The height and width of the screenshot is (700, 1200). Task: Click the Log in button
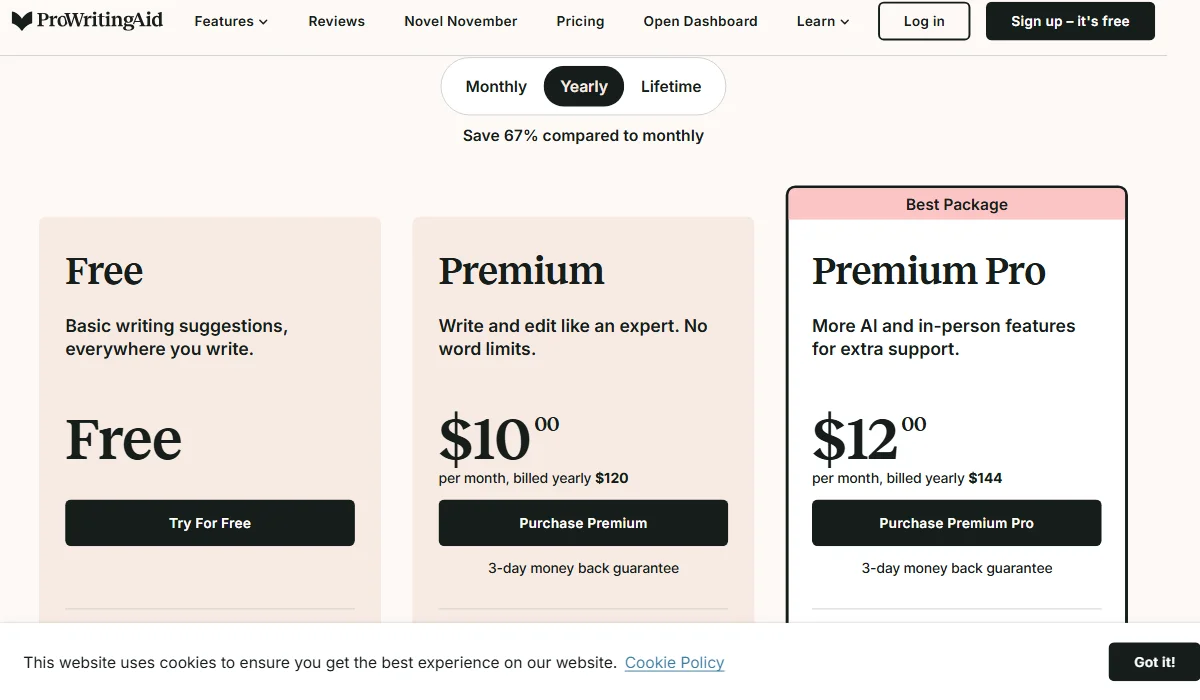tap(923, 21)
